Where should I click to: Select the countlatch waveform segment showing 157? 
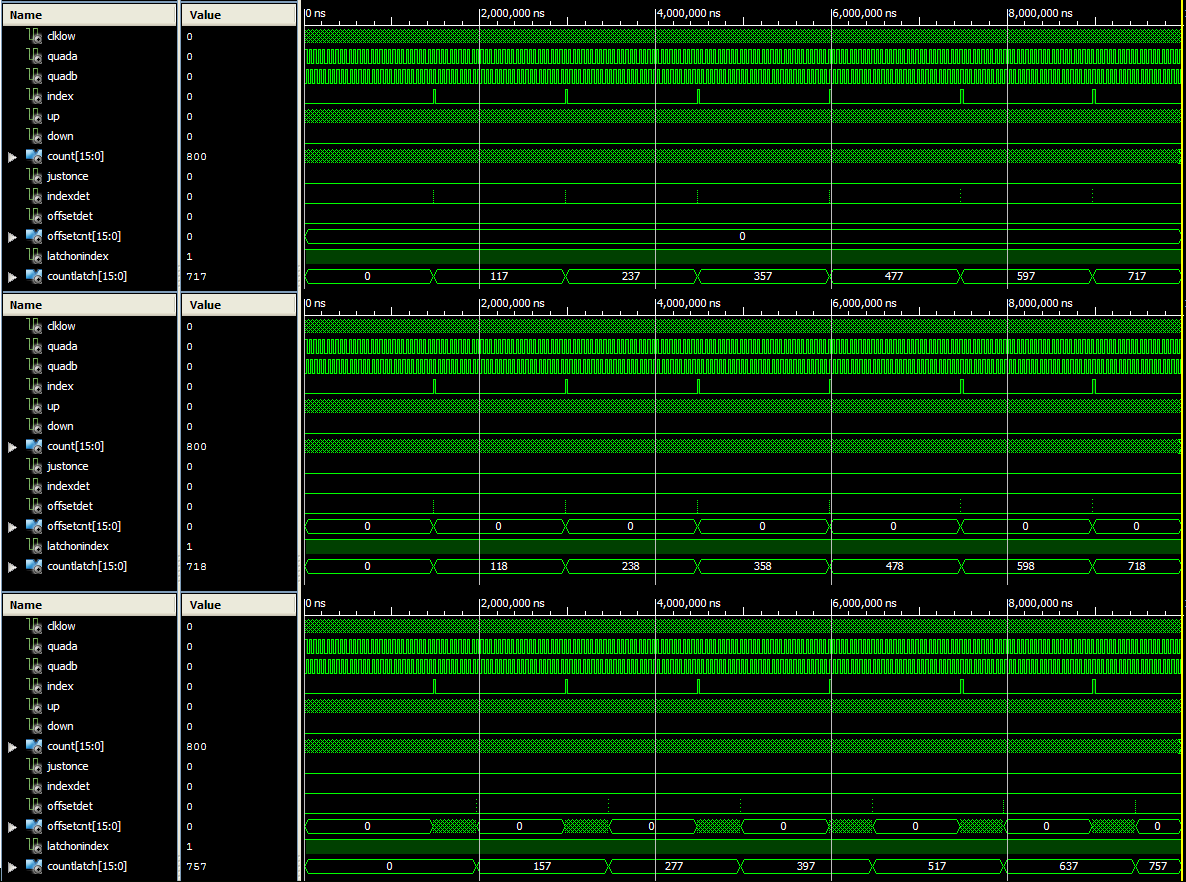[x=542, y=866]
